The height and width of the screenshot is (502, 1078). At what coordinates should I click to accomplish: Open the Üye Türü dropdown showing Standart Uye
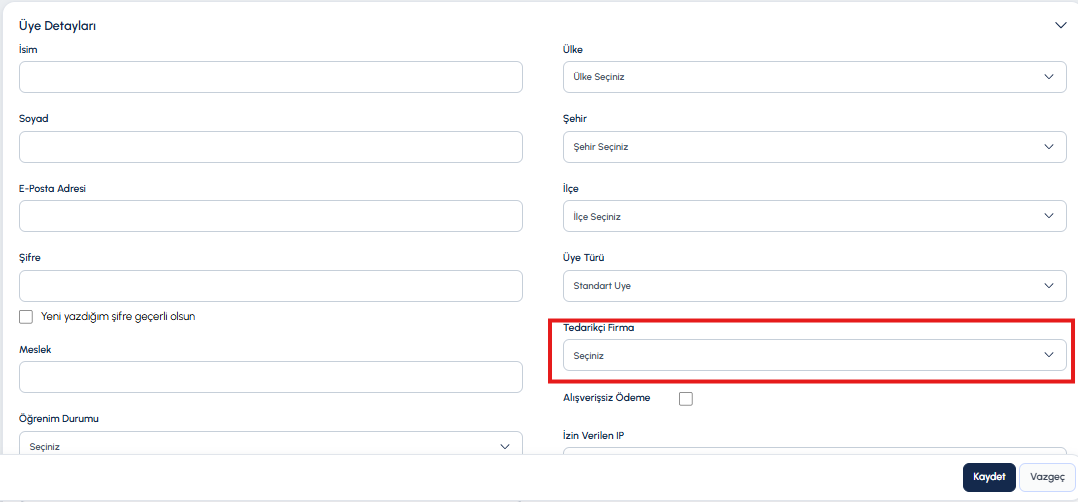coord(815,286)
